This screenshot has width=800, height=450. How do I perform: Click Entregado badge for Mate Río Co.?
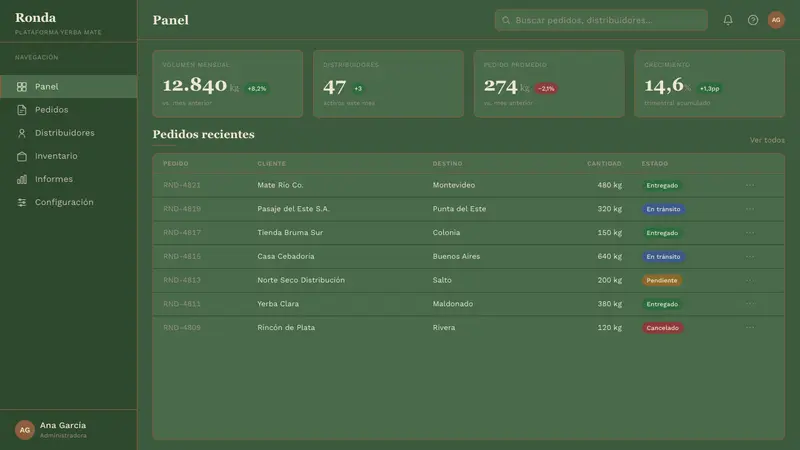662,186
